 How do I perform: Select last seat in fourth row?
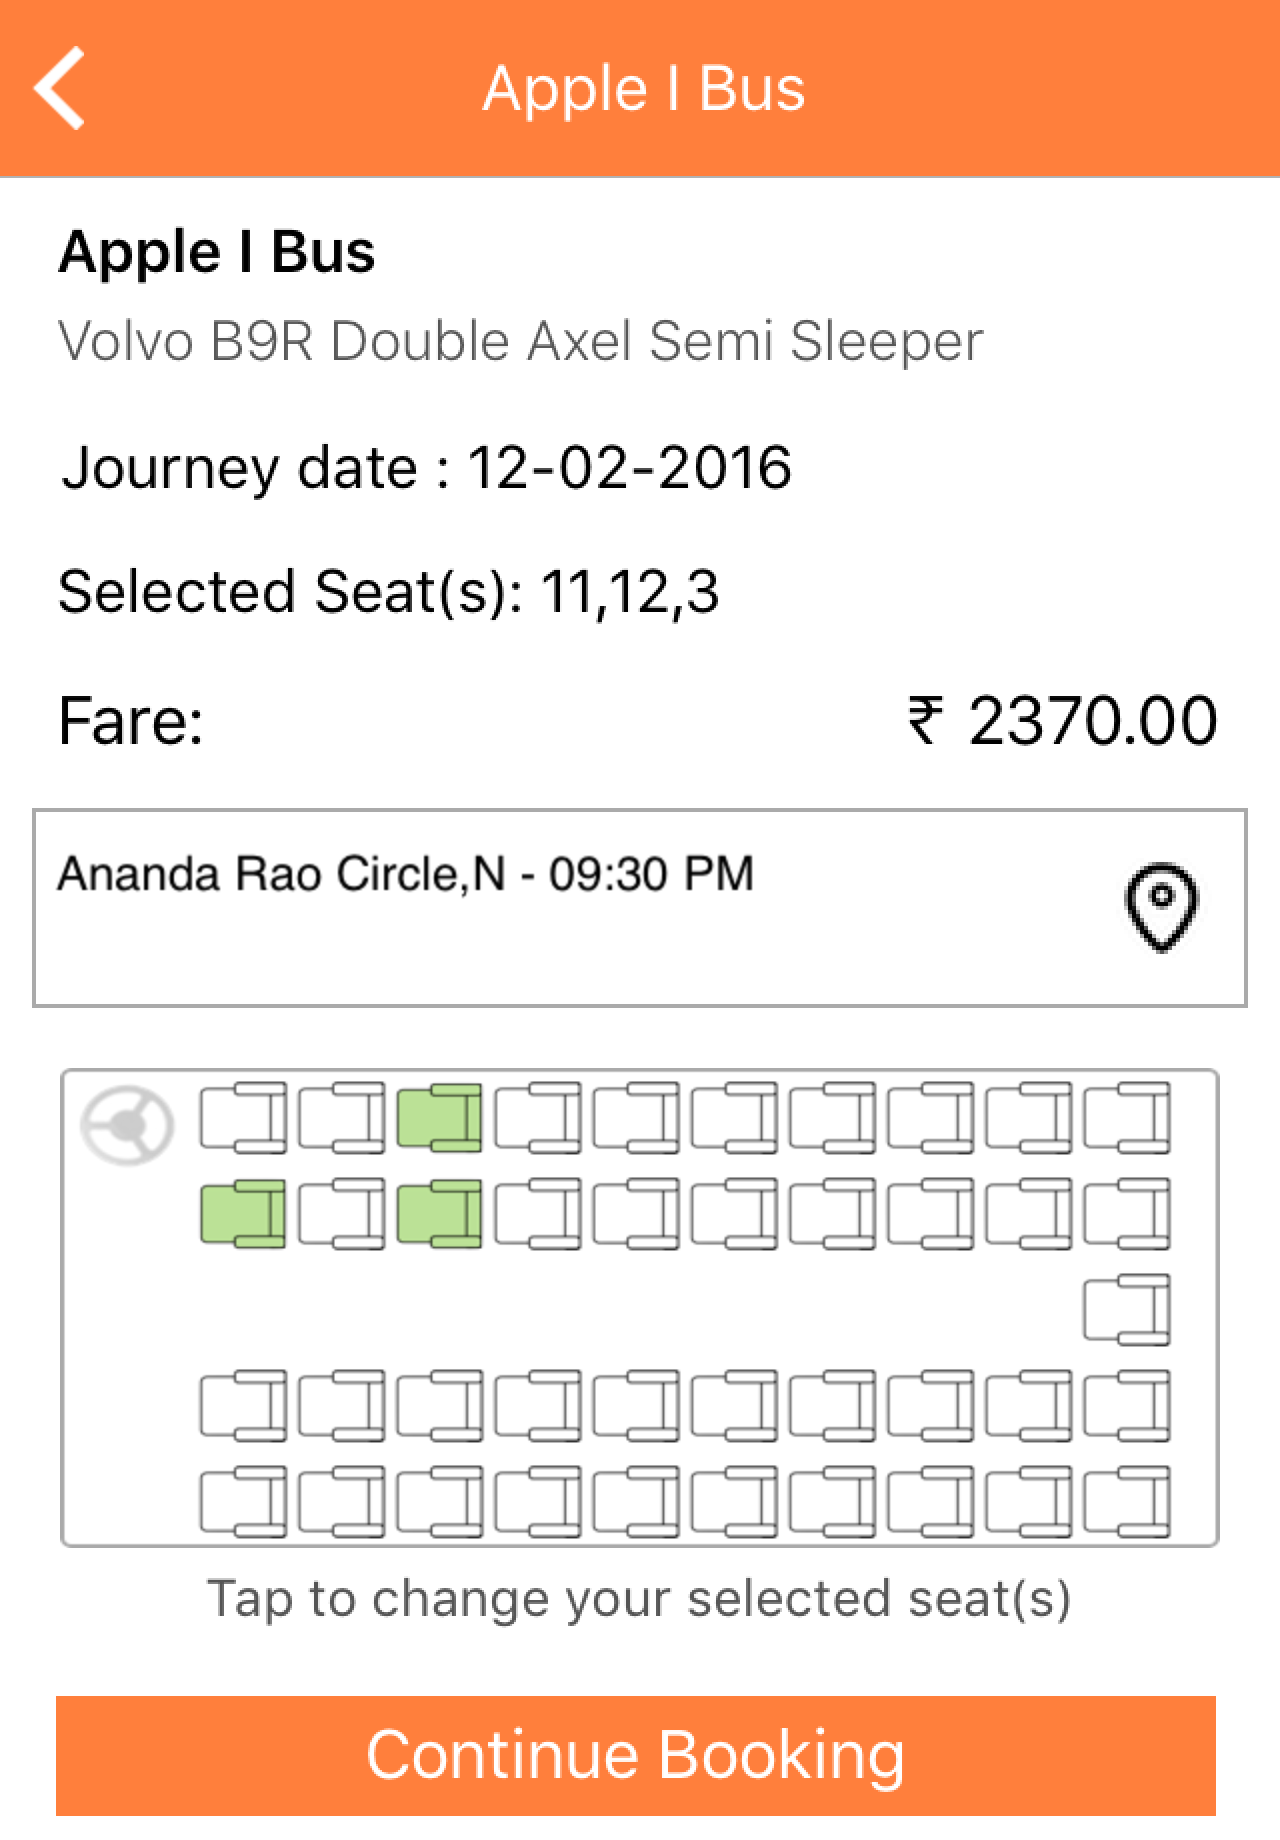1128,1405
